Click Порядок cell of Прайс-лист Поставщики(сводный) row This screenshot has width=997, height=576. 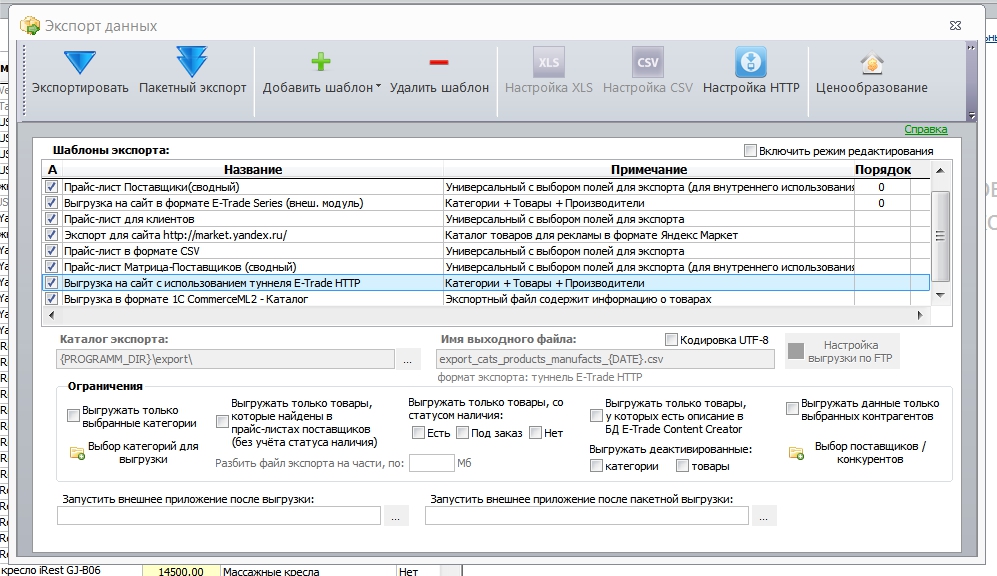pyautogui.click(x=881, y=187)
